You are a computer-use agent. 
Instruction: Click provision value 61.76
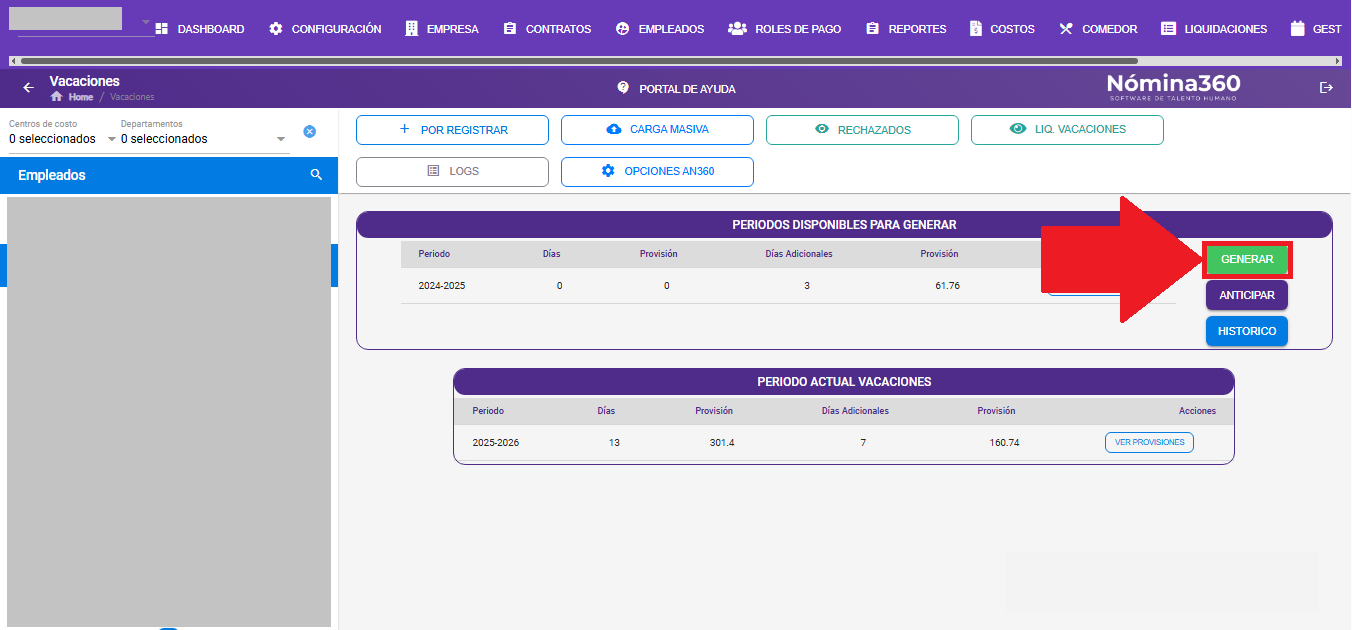pos(947,286)
